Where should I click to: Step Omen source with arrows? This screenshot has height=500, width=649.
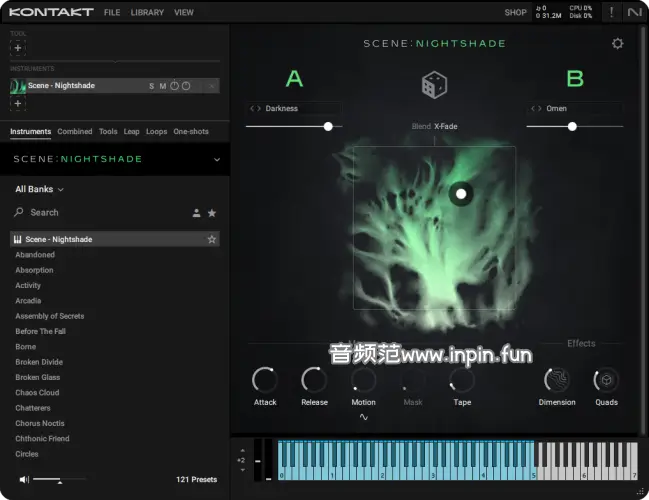[x=536, y=108]
